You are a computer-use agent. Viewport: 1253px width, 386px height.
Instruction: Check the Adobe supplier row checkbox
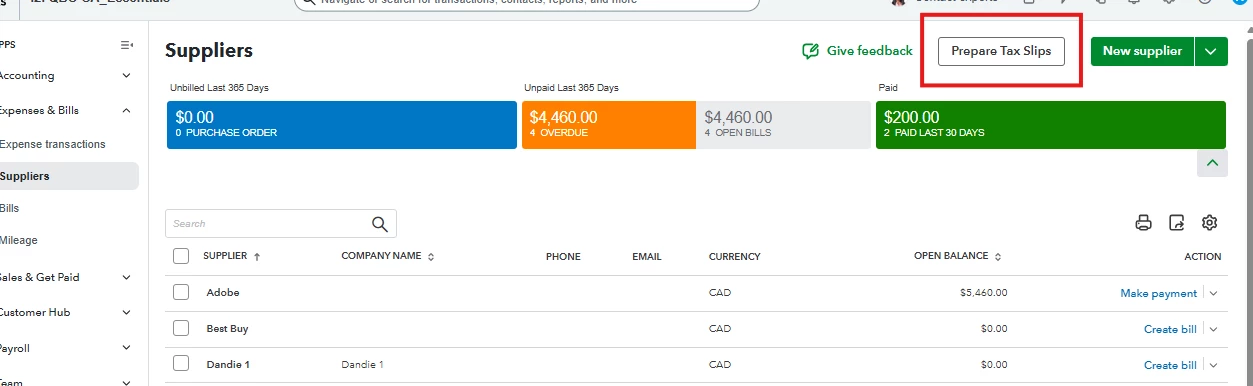tap(181, 292)
